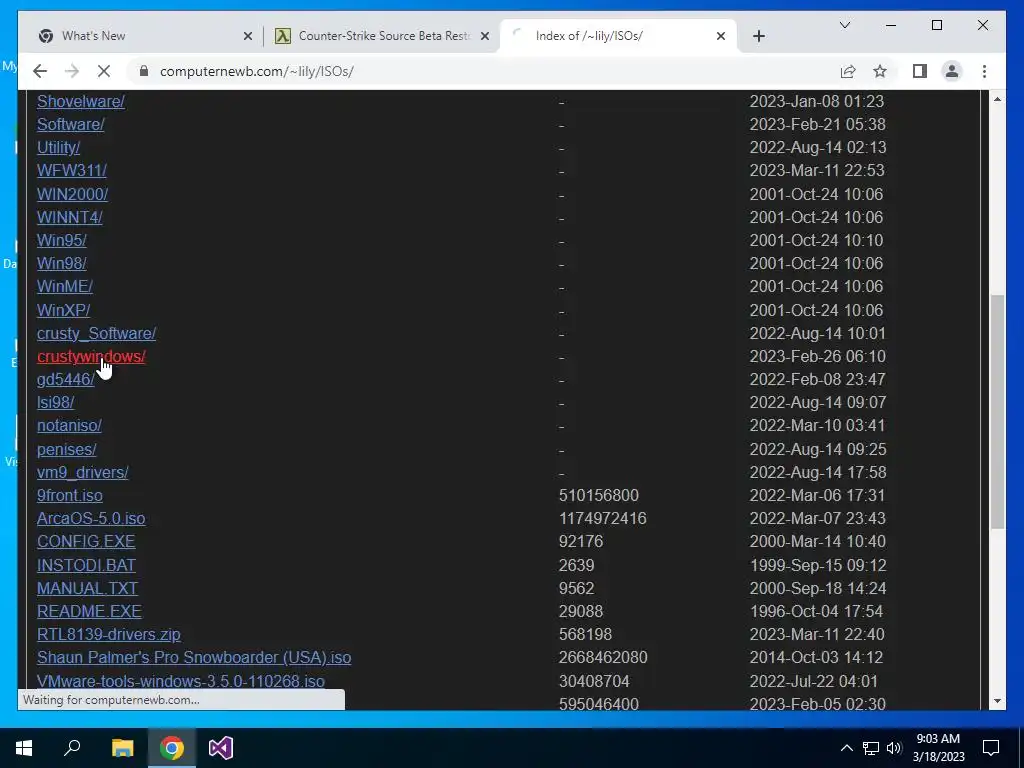Select the Index of /~lily/ISOs/ tab
The height and width of the screenshot is (768, 1024).
tap(617, 36)
